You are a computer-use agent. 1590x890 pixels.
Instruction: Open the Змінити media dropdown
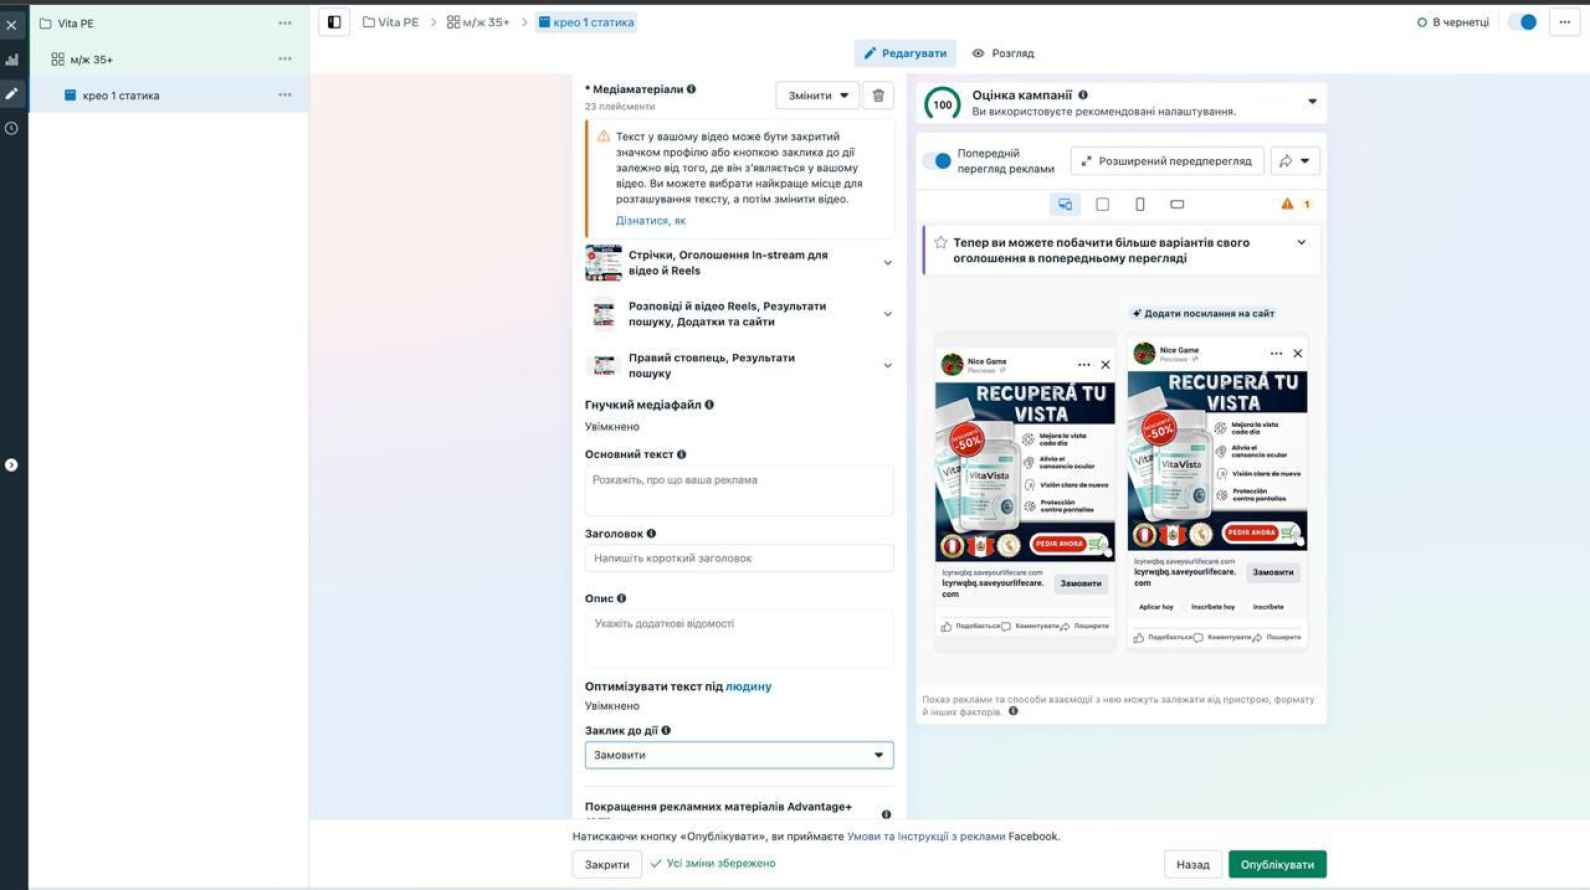tap(817, 96)
